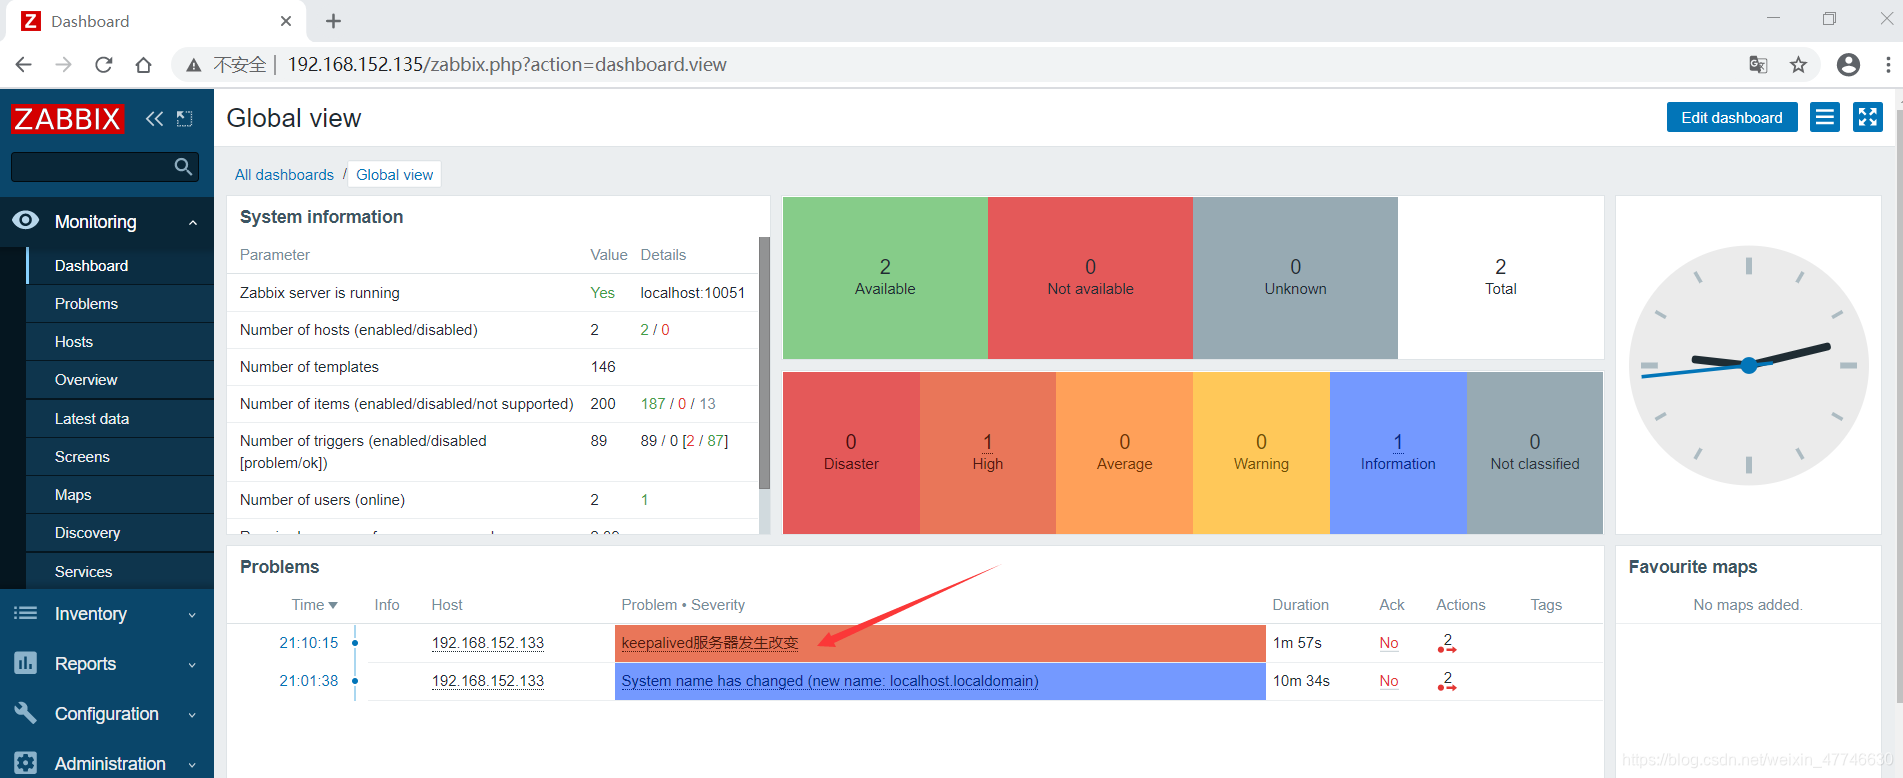Click the browser back arrow

point(24,65)
